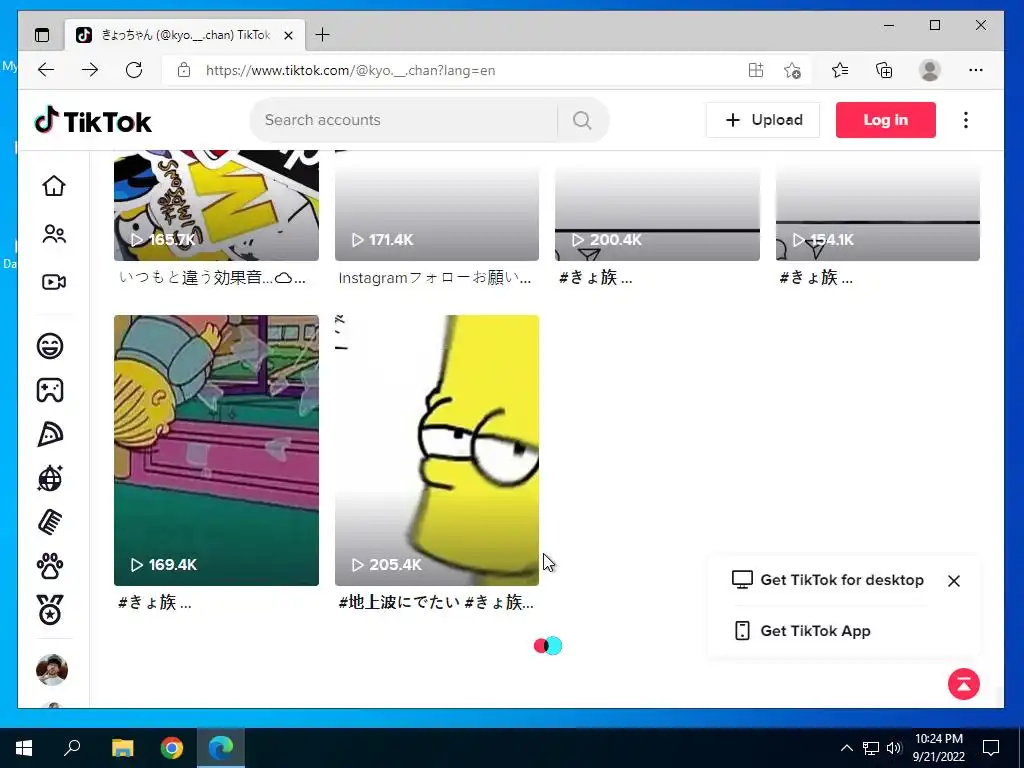Open Edge Settings and more menu
This screenshot has height=768, width=1024.
pos(976,70)
